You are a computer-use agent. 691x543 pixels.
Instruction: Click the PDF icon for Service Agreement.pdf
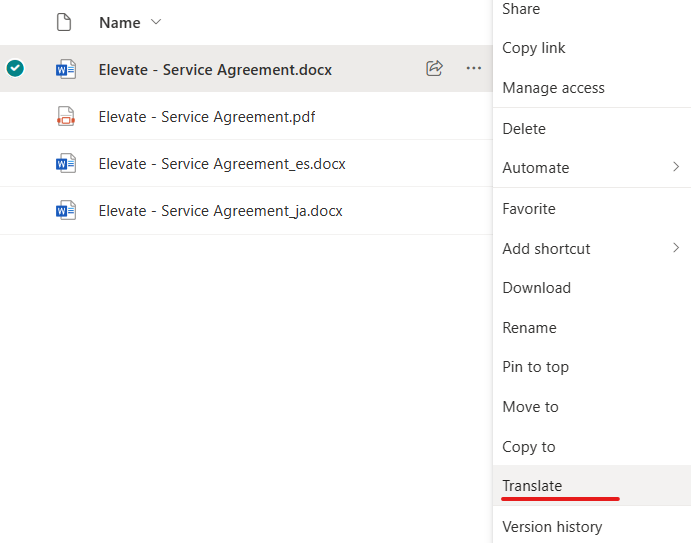(66, 116)
